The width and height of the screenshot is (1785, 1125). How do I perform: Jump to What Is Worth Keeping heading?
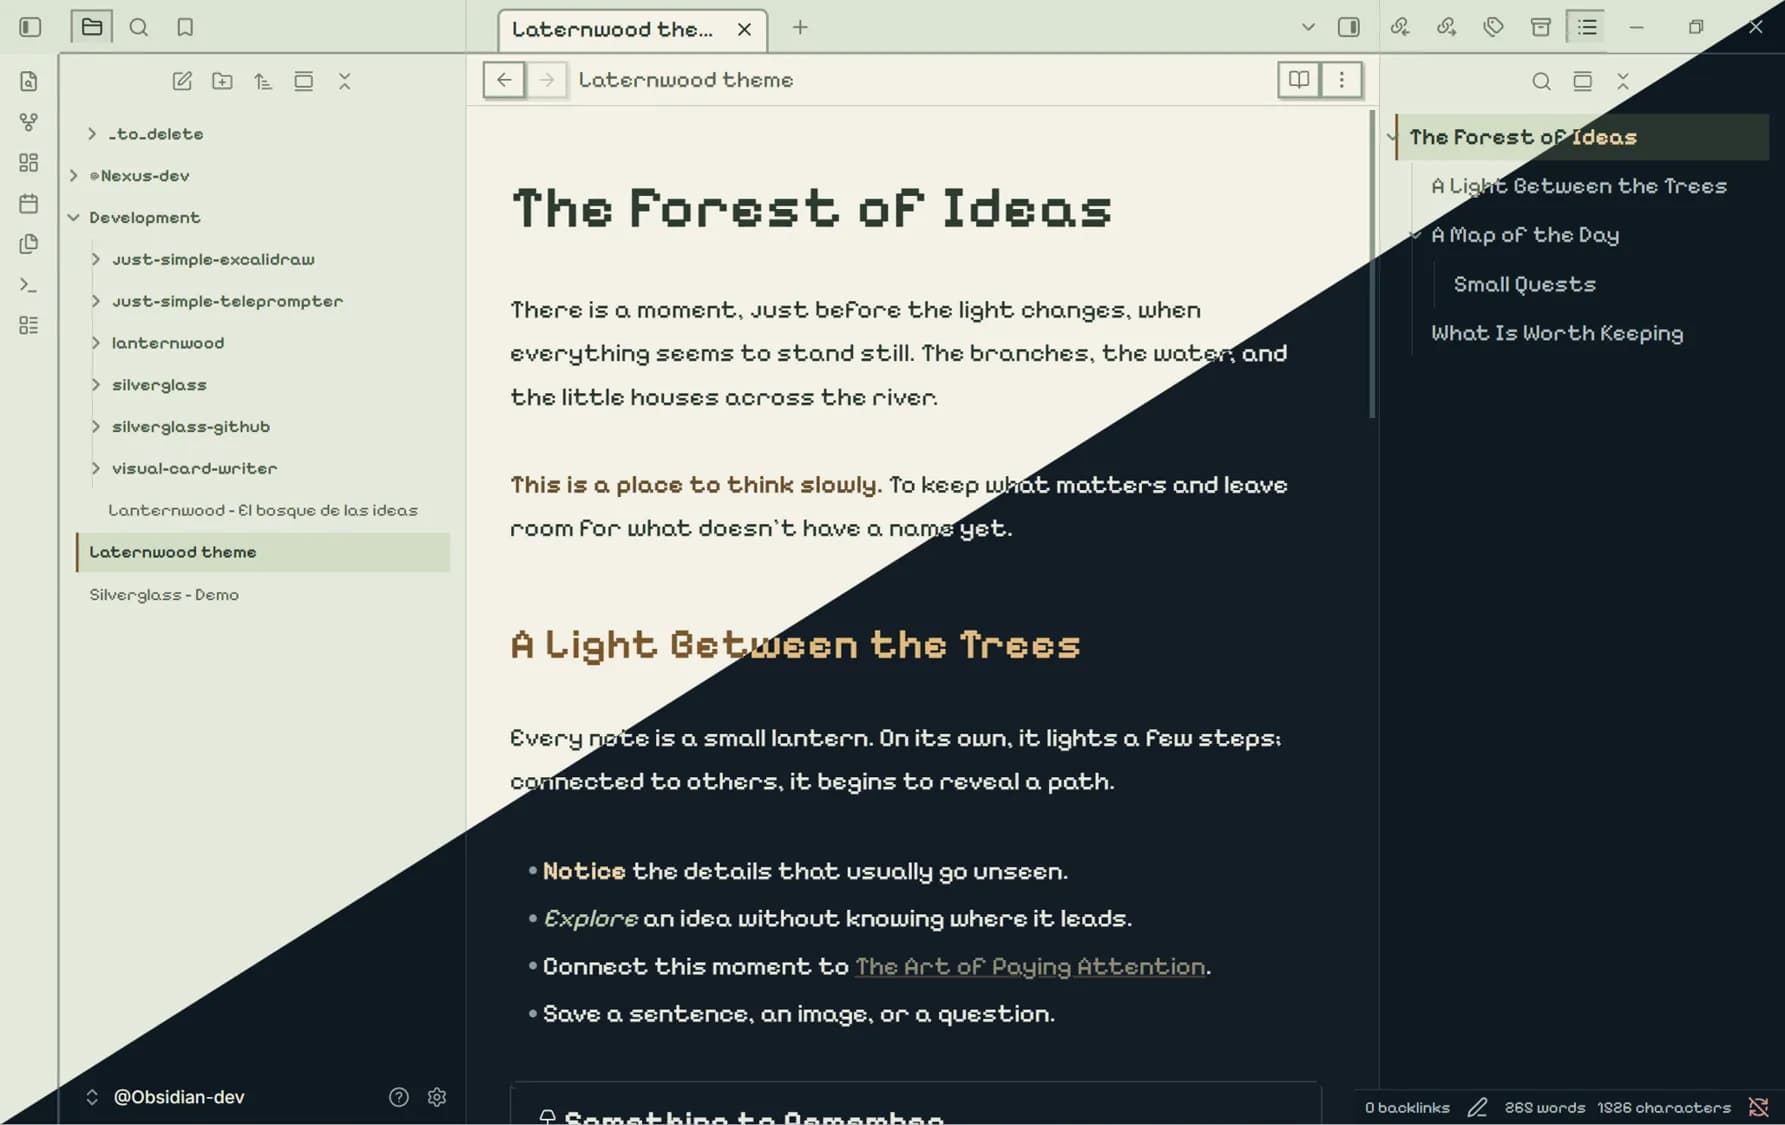click(x=1557, y=334)
